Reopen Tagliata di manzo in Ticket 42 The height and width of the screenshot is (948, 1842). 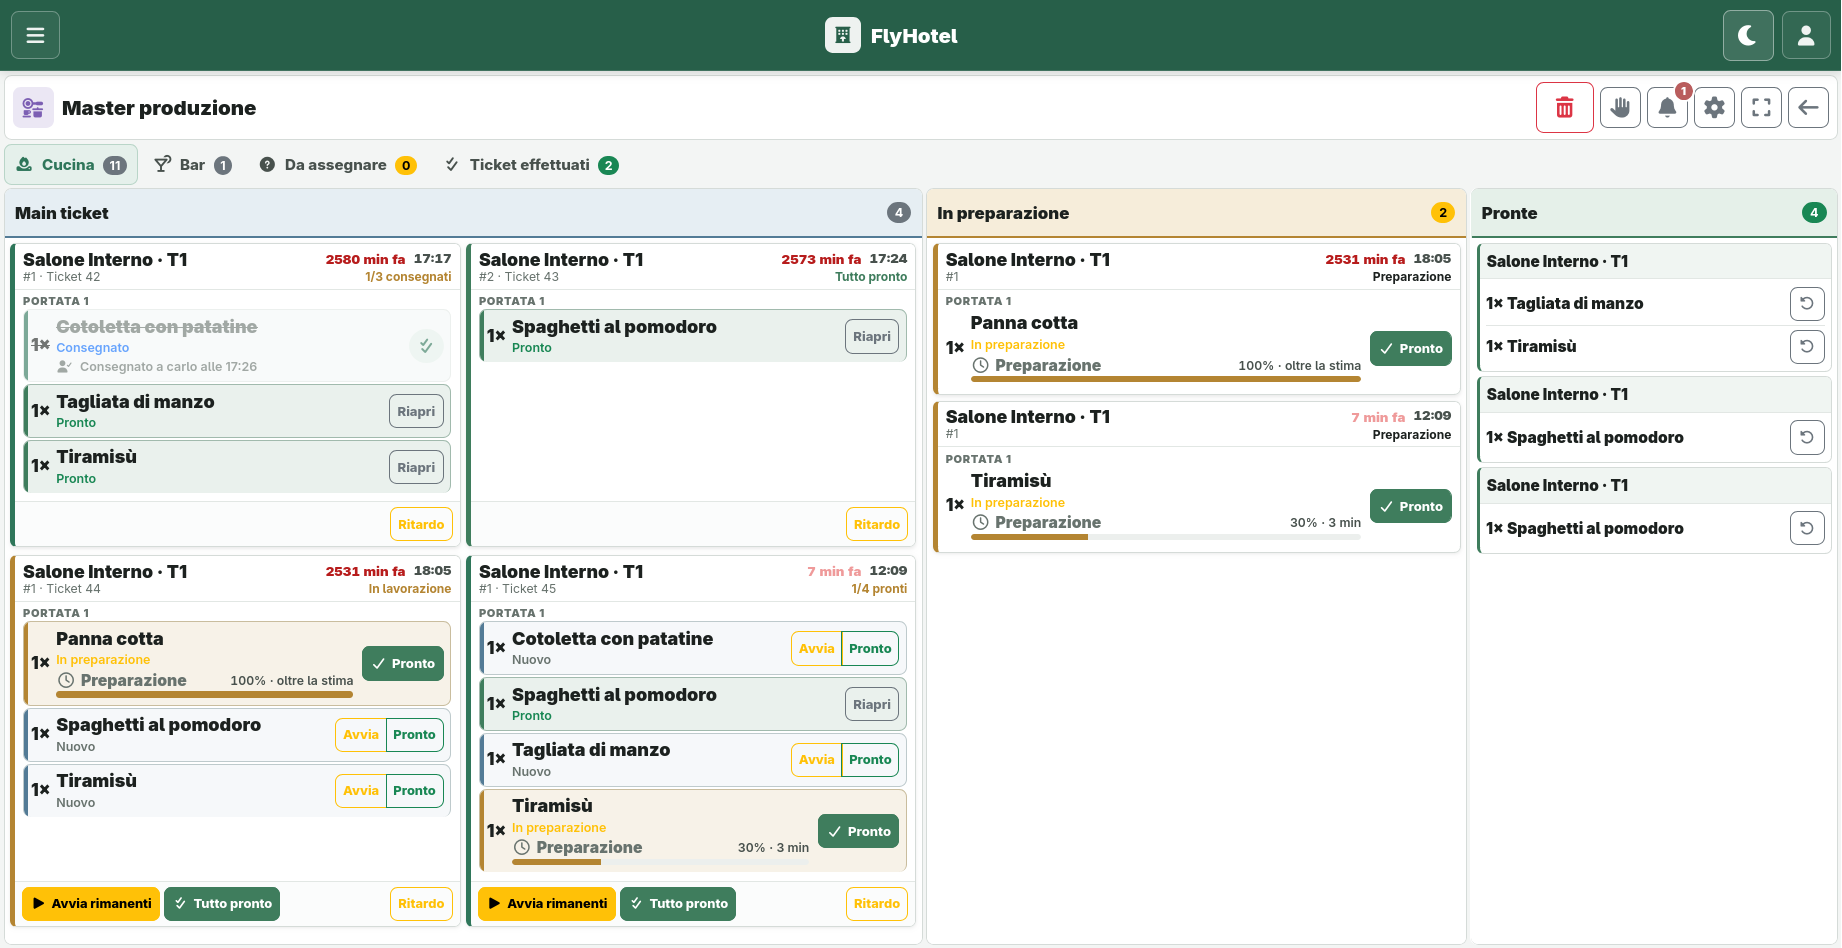pyautogui.click(x=416, y=411)
